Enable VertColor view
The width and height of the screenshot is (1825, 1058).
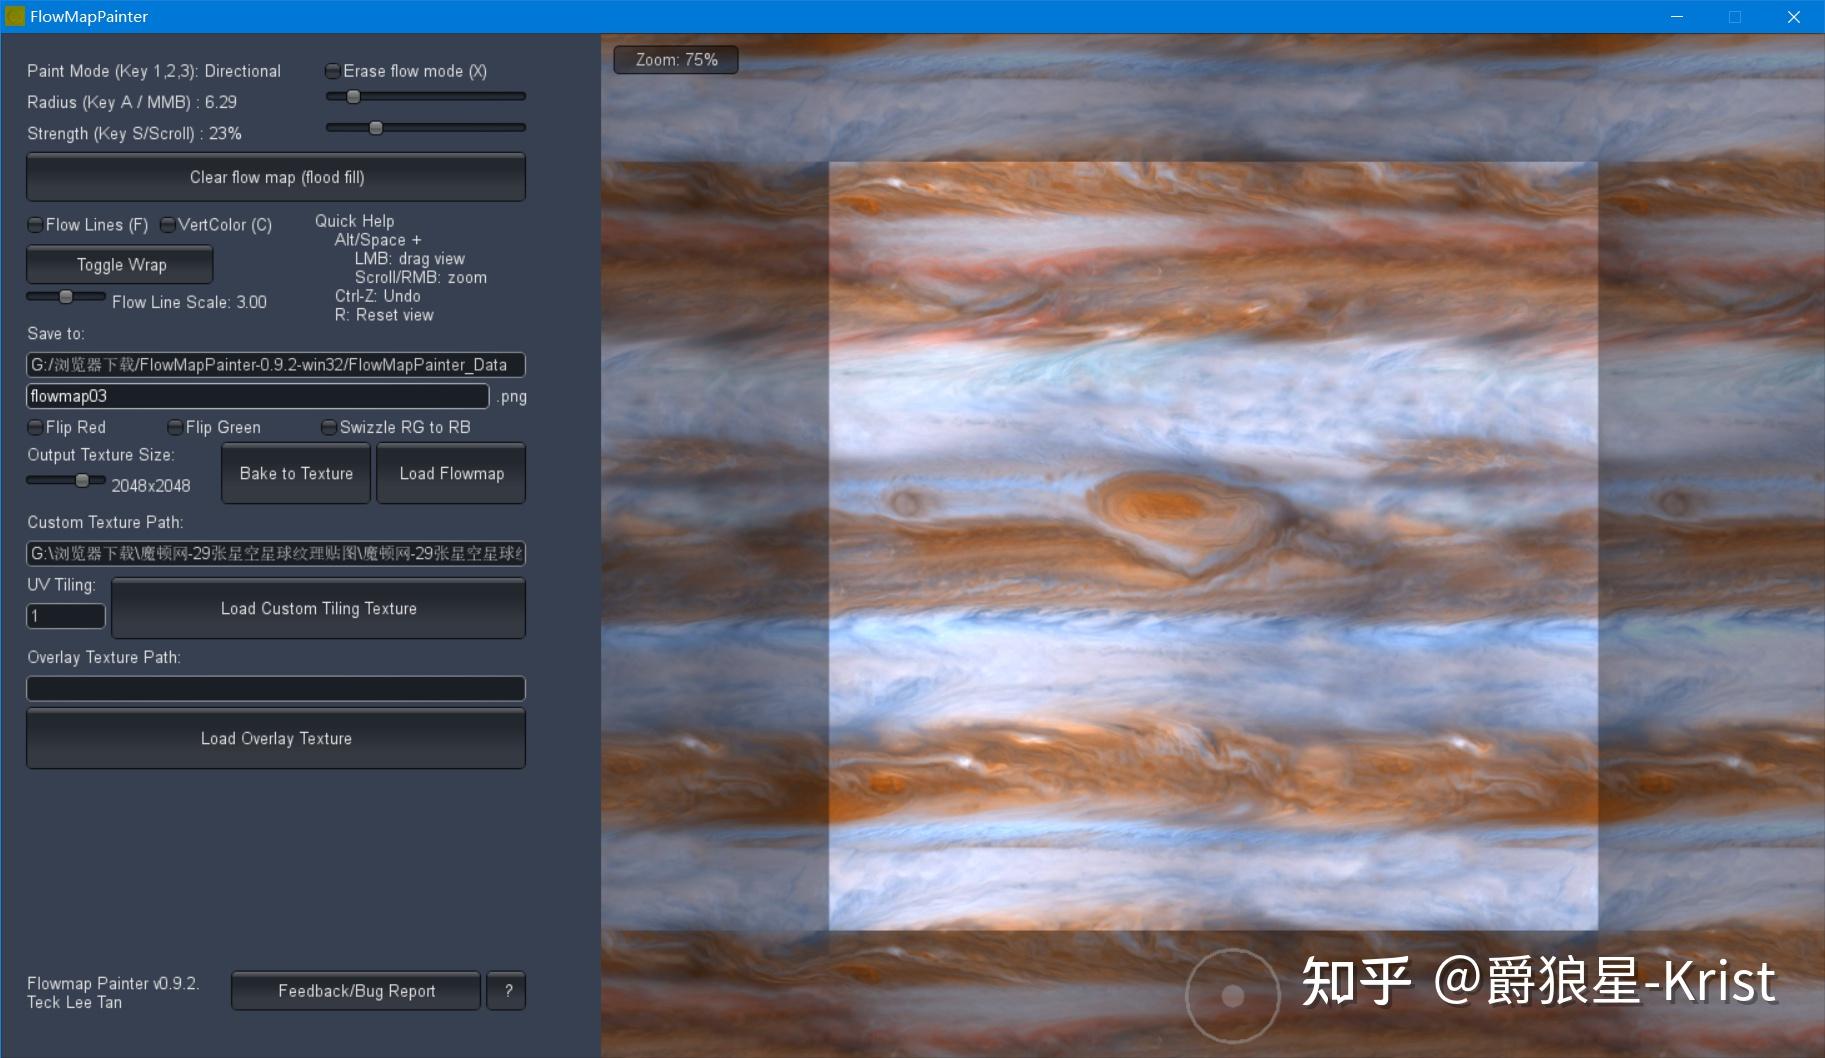pos(171,224)
